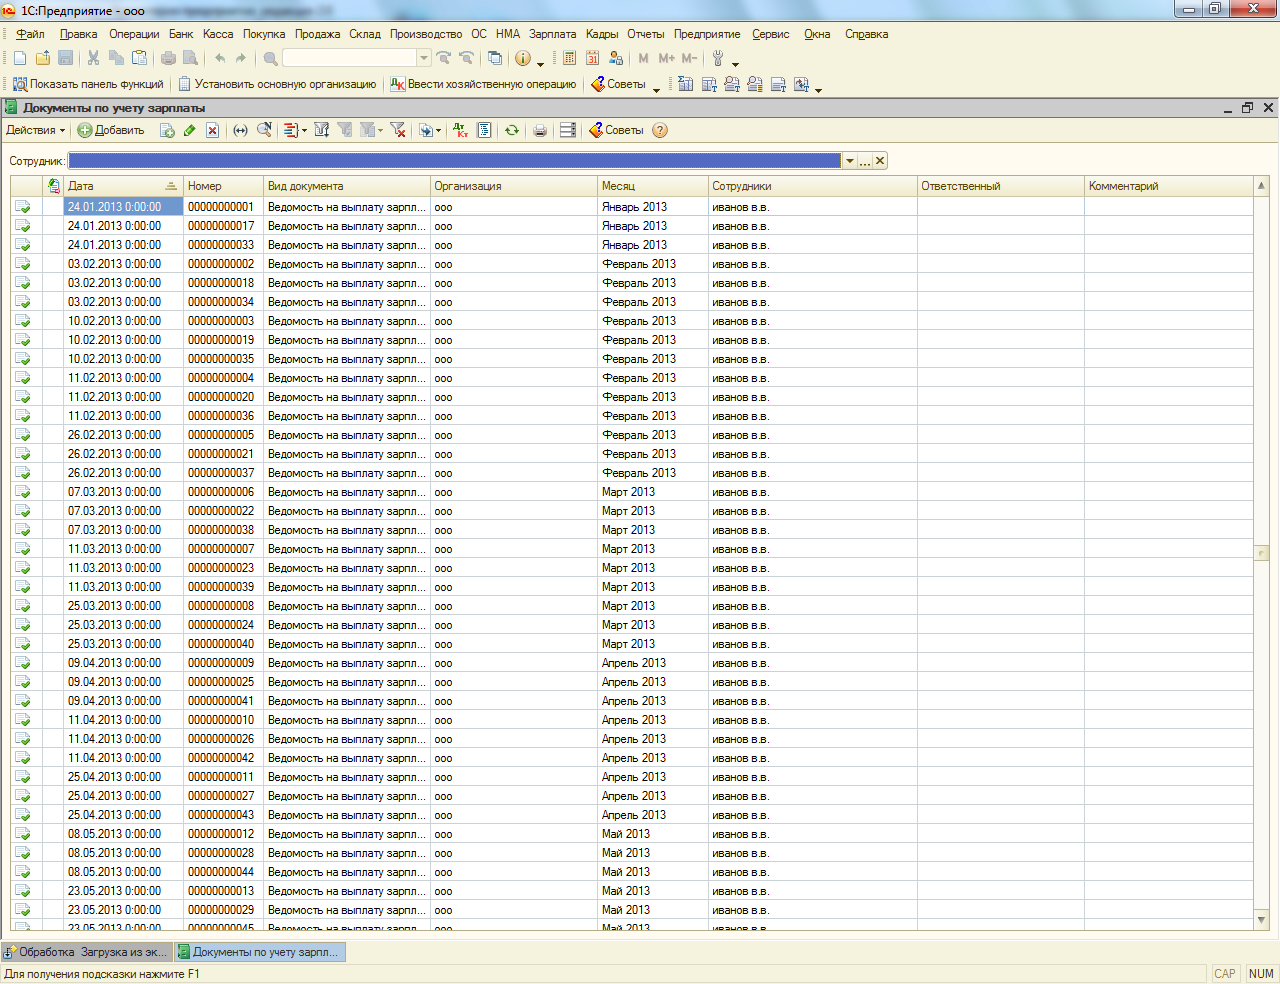
Task: Click the document structure report icon
Action: coord(484,130)
